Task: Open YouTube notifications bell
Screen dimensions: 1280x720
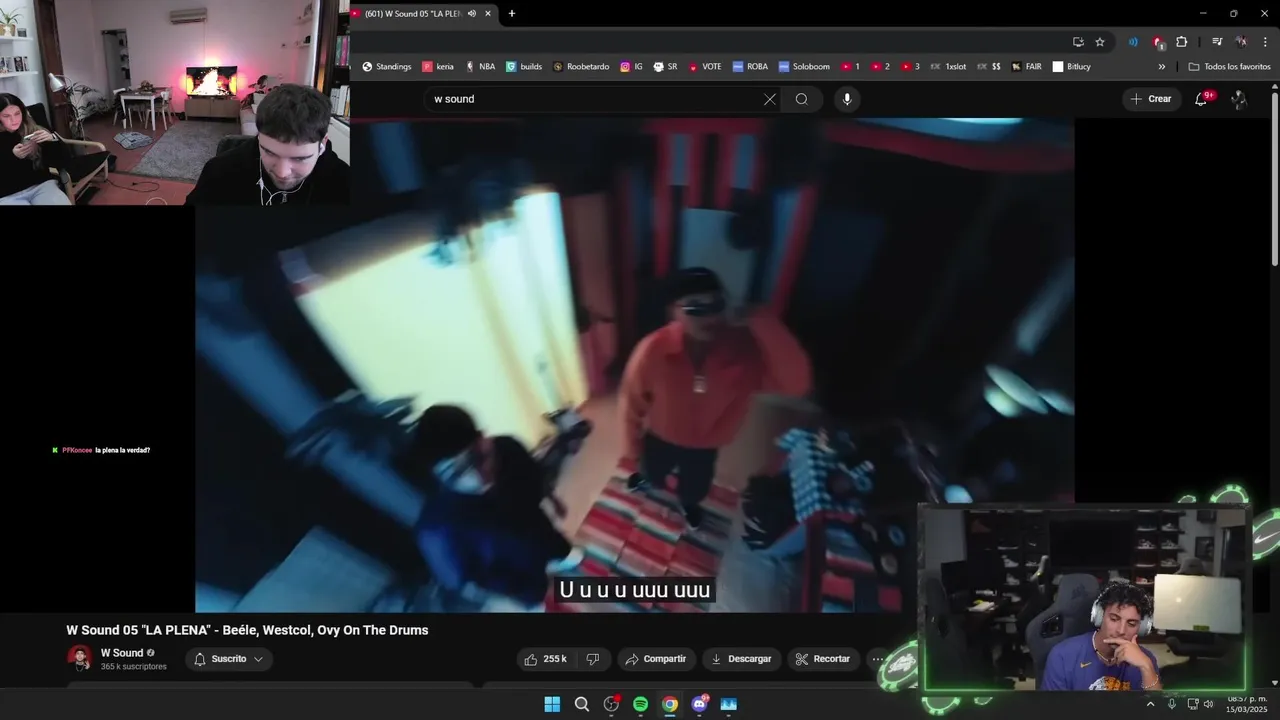Action: [x=1201, y=99]
